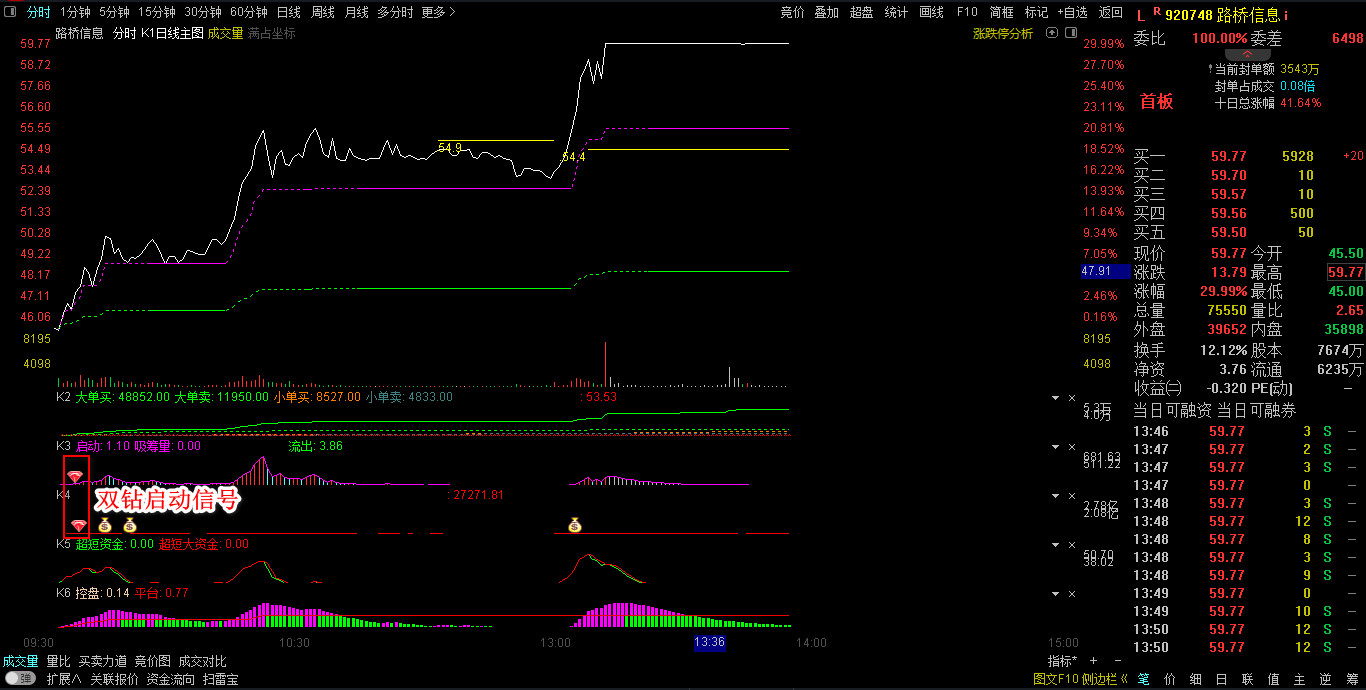This screenshot has height=690, width=1366.
Task: Open the K6 panel dropdown arrow
Action: click(1055, 594)
